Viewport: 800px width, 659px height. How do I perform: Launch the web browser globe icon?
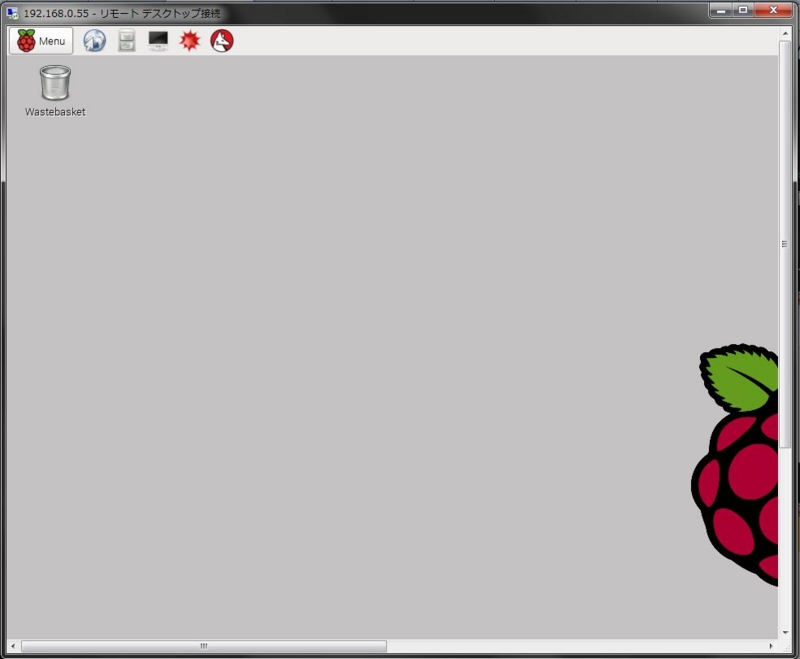(95, 41)
